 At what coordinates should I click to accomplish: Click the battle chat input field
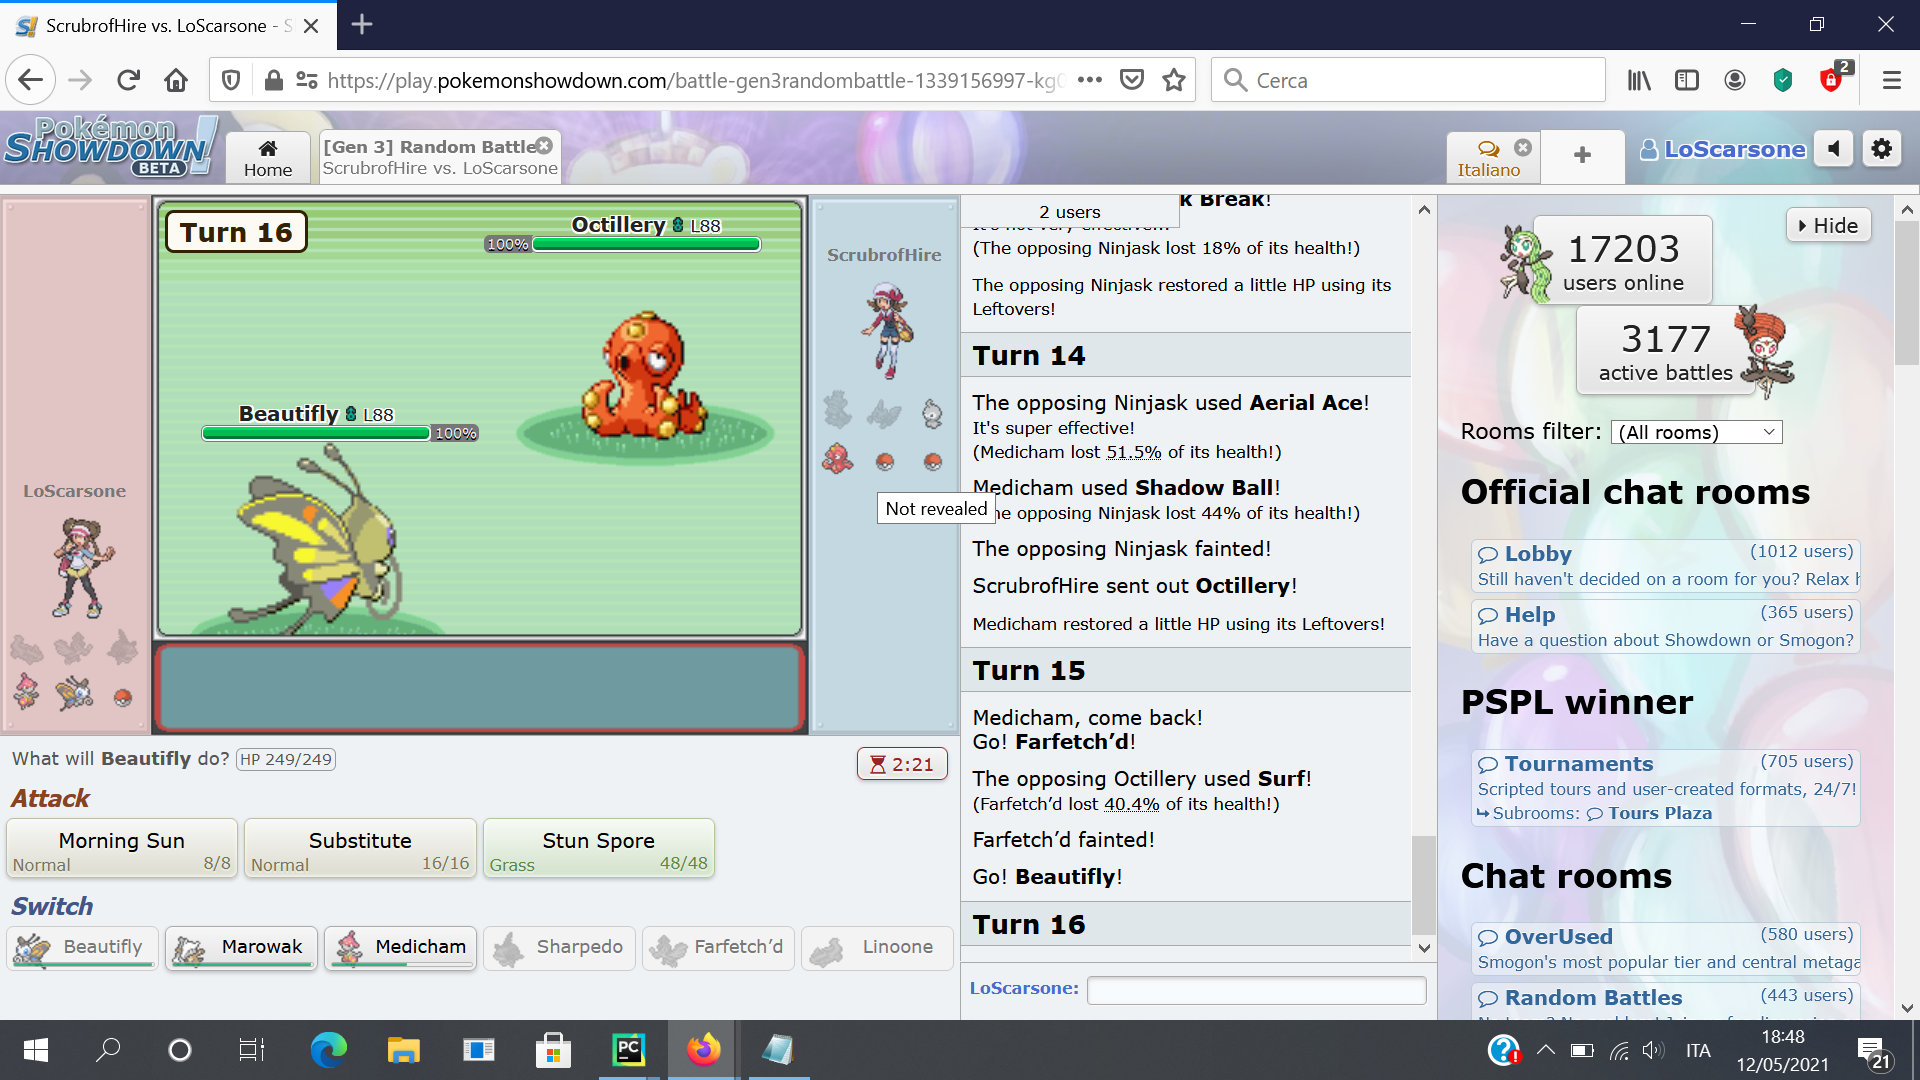(x=1256, y=989)
